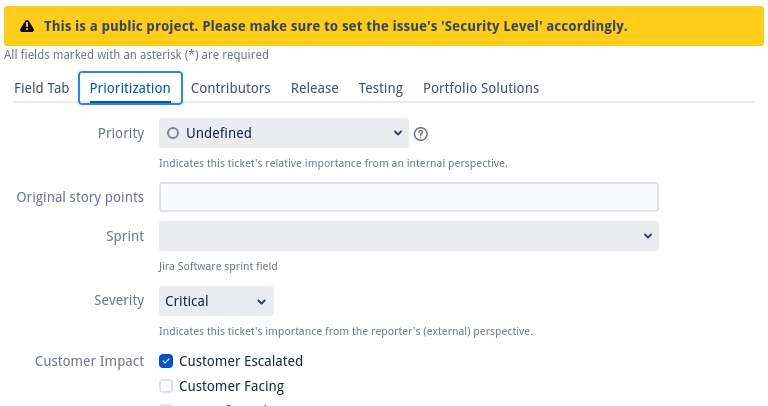The height and width of the screenshot is (406, 768).
Task: Open the Severity dropdown set to Critical
Action: [216, 301]
